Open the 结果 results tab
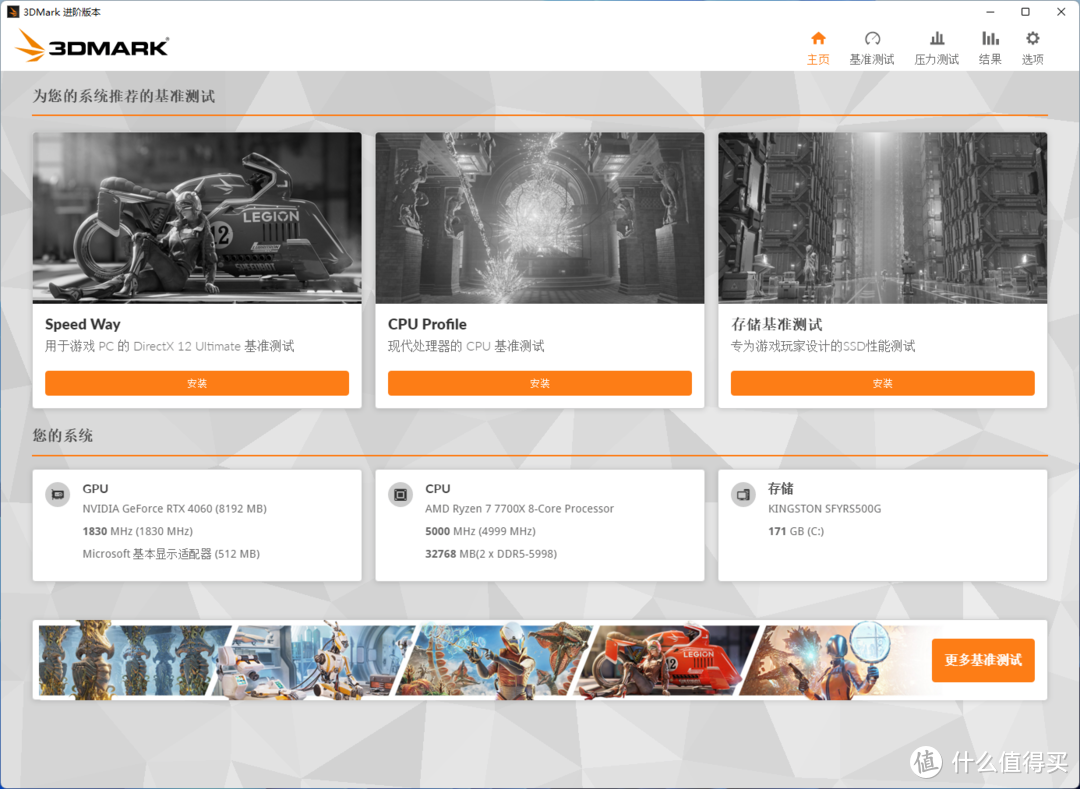 [x=990, y=48]
